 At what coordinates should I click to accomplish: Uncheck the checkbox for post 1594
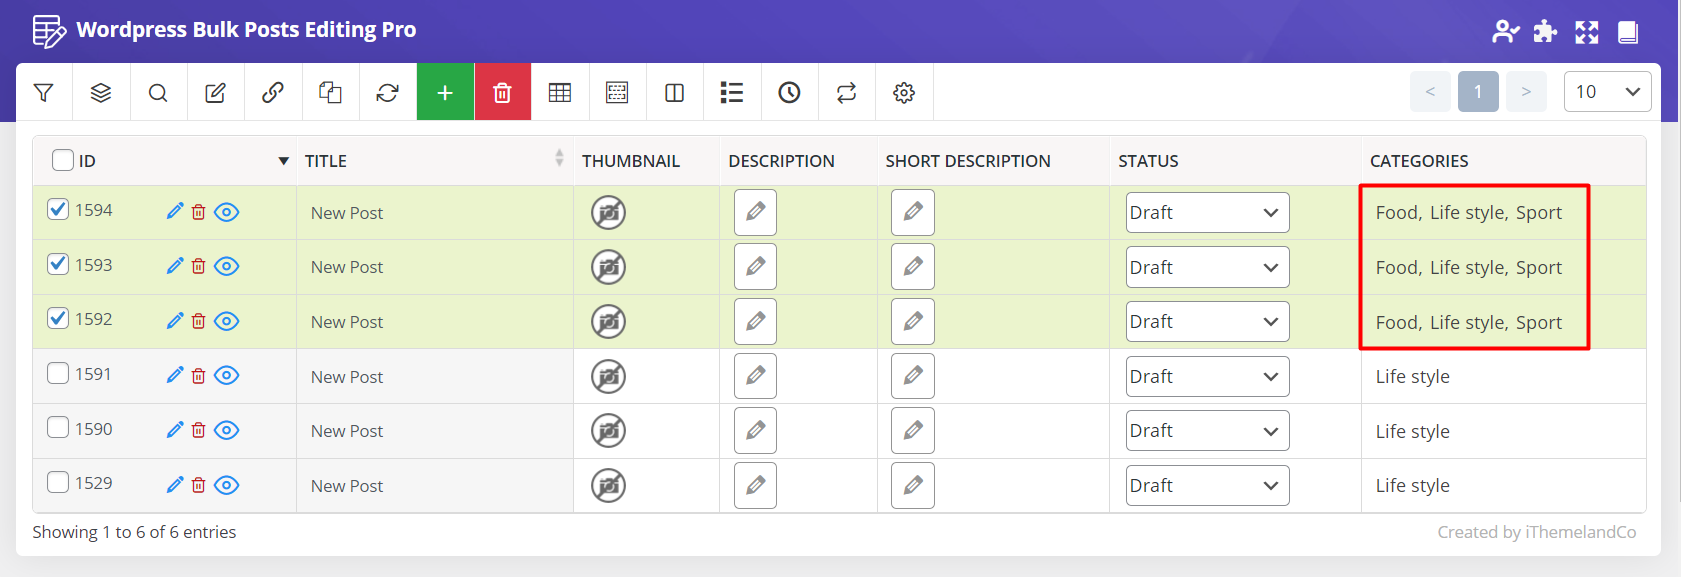(58, 209)
